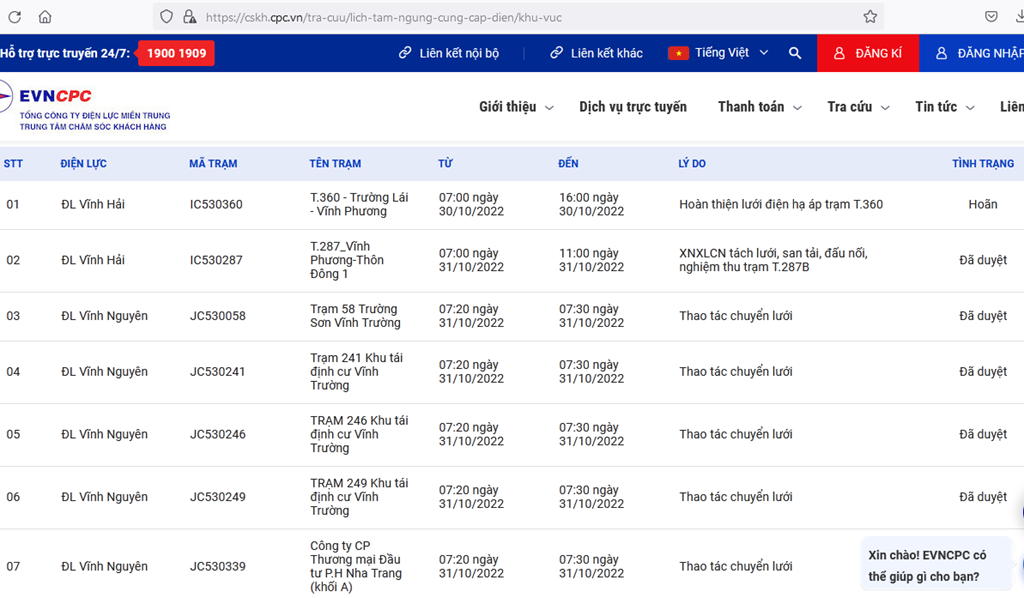Expand the Tra cứu menu

click(x=858, y=107)
